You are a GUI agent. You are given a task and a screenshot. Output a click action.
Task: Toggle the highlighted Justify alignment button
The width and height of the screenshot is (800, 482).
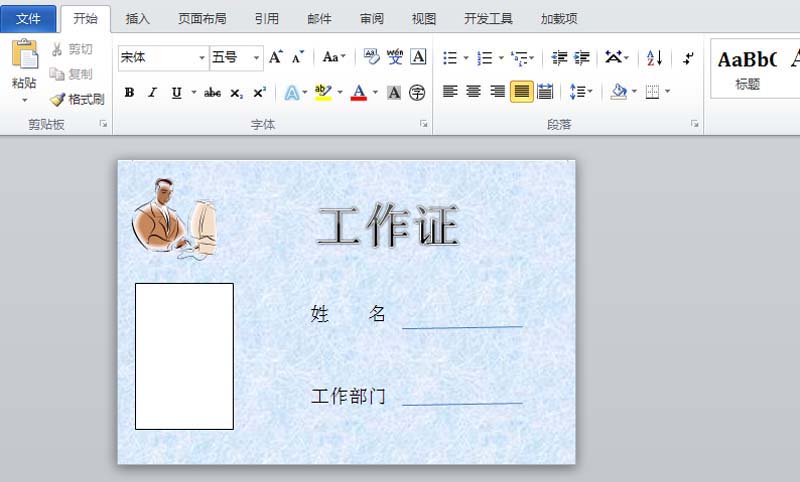(521, 92)
